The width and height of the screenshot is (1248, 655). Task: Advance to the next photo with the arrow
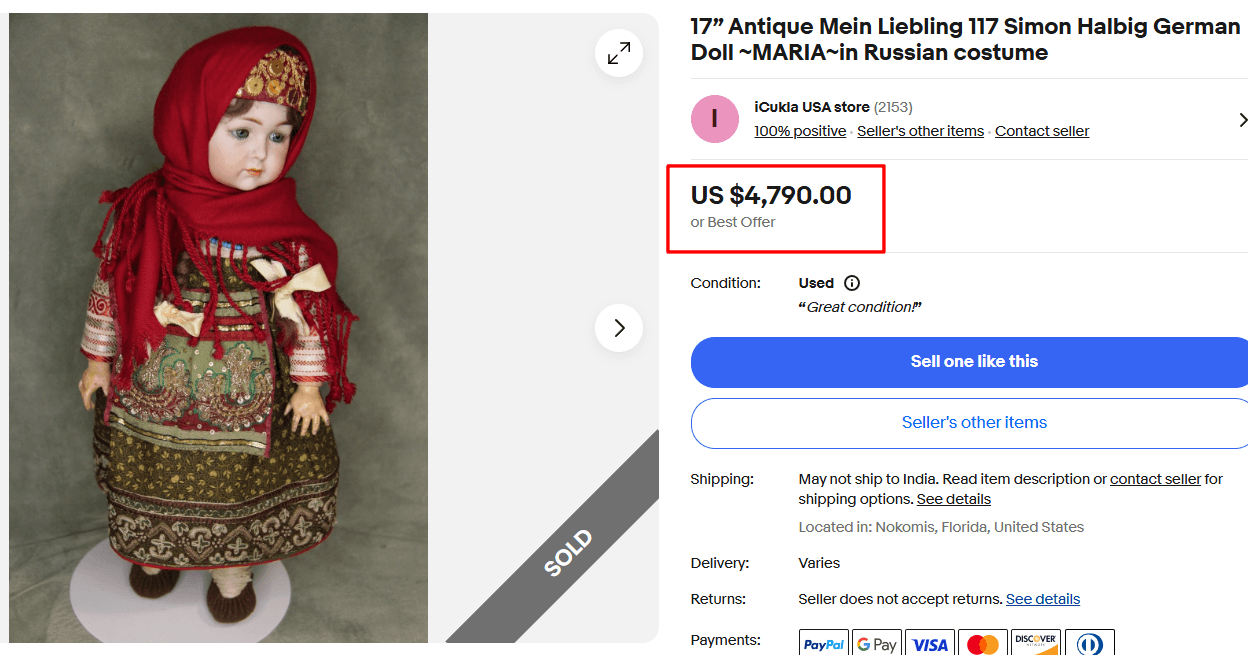pos(618,327)
